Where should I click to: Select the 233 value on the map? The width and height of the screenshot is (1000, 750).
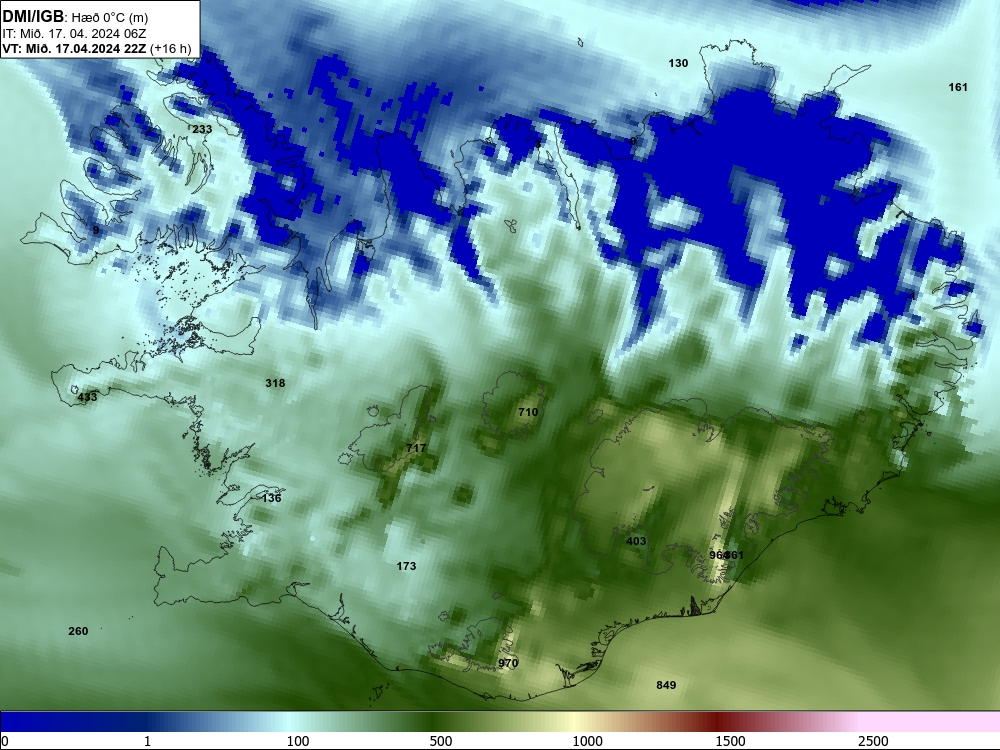[x=202, y=129]
